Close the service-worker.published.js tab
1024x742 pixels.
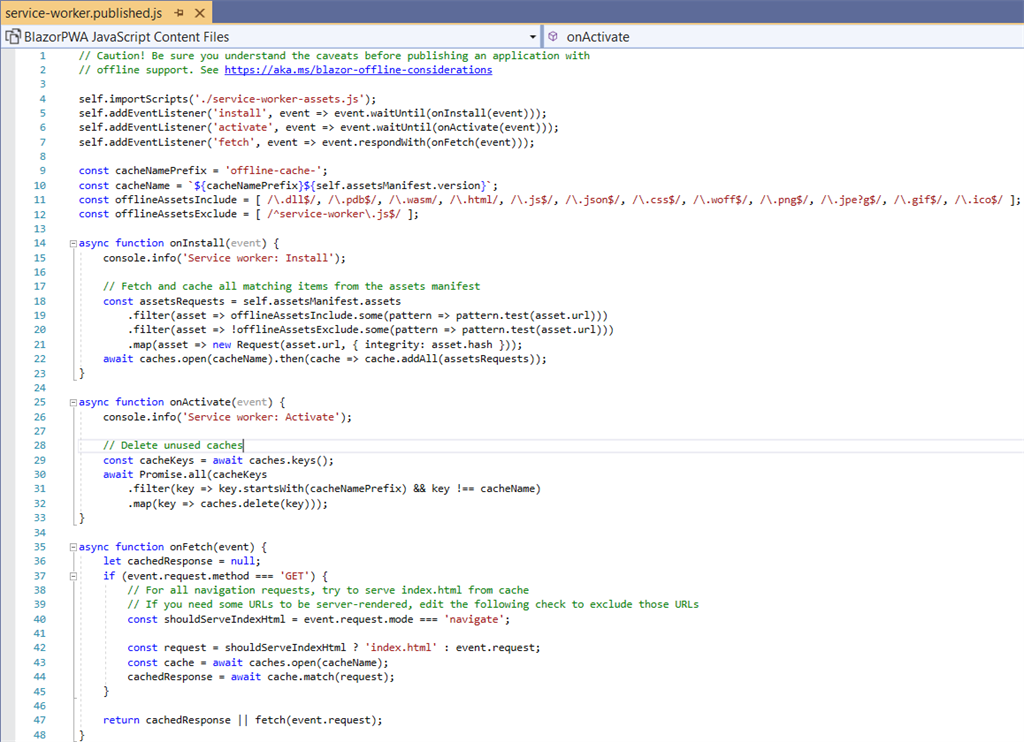click(x=198, y=13)
